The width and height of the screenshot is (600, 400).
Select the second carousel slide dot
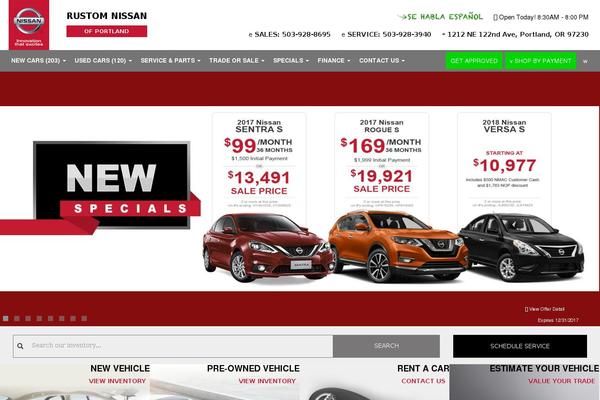[x=17, y=318]
